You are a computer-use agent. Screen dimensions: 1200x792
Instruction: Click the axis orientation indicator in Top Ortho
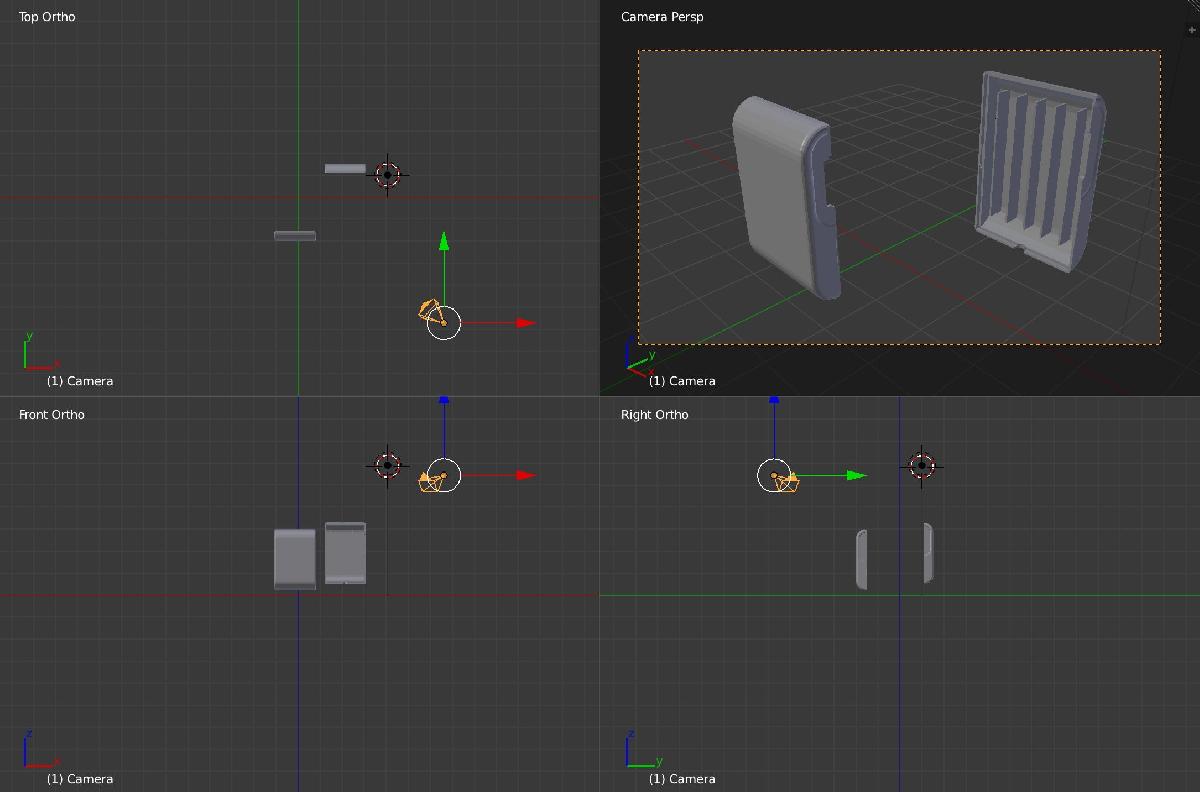[41, 351]
